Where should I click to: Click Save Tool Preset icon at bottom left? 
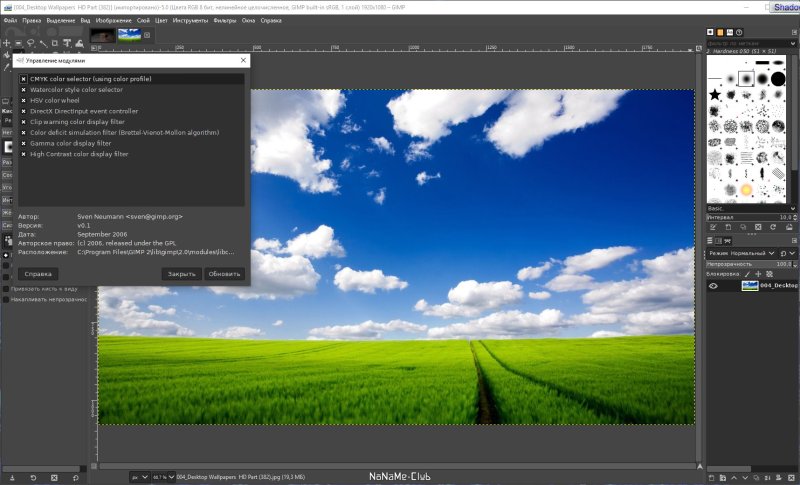pos(12,478)
